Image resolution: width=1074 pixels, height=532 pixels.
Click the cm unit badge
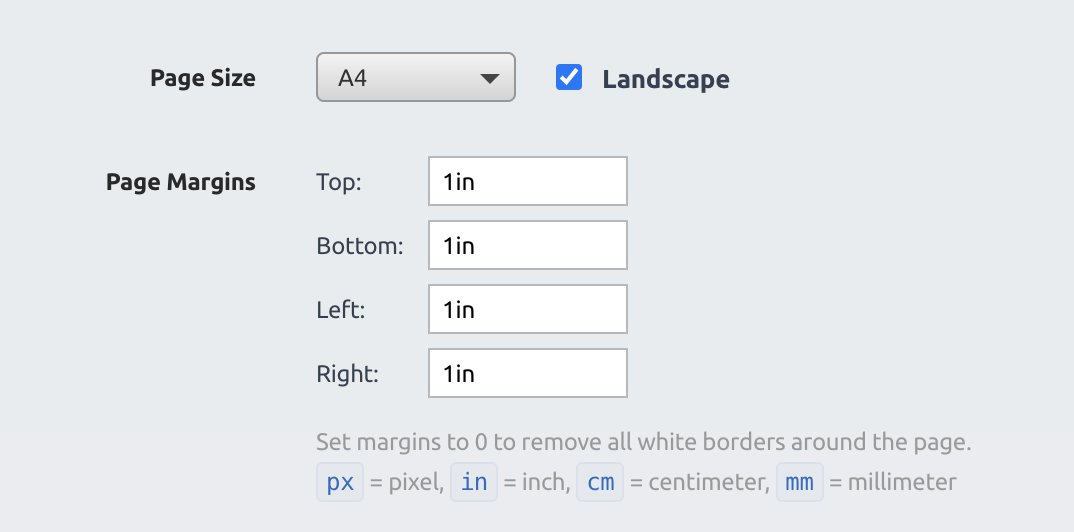click(x=600, y=482)
